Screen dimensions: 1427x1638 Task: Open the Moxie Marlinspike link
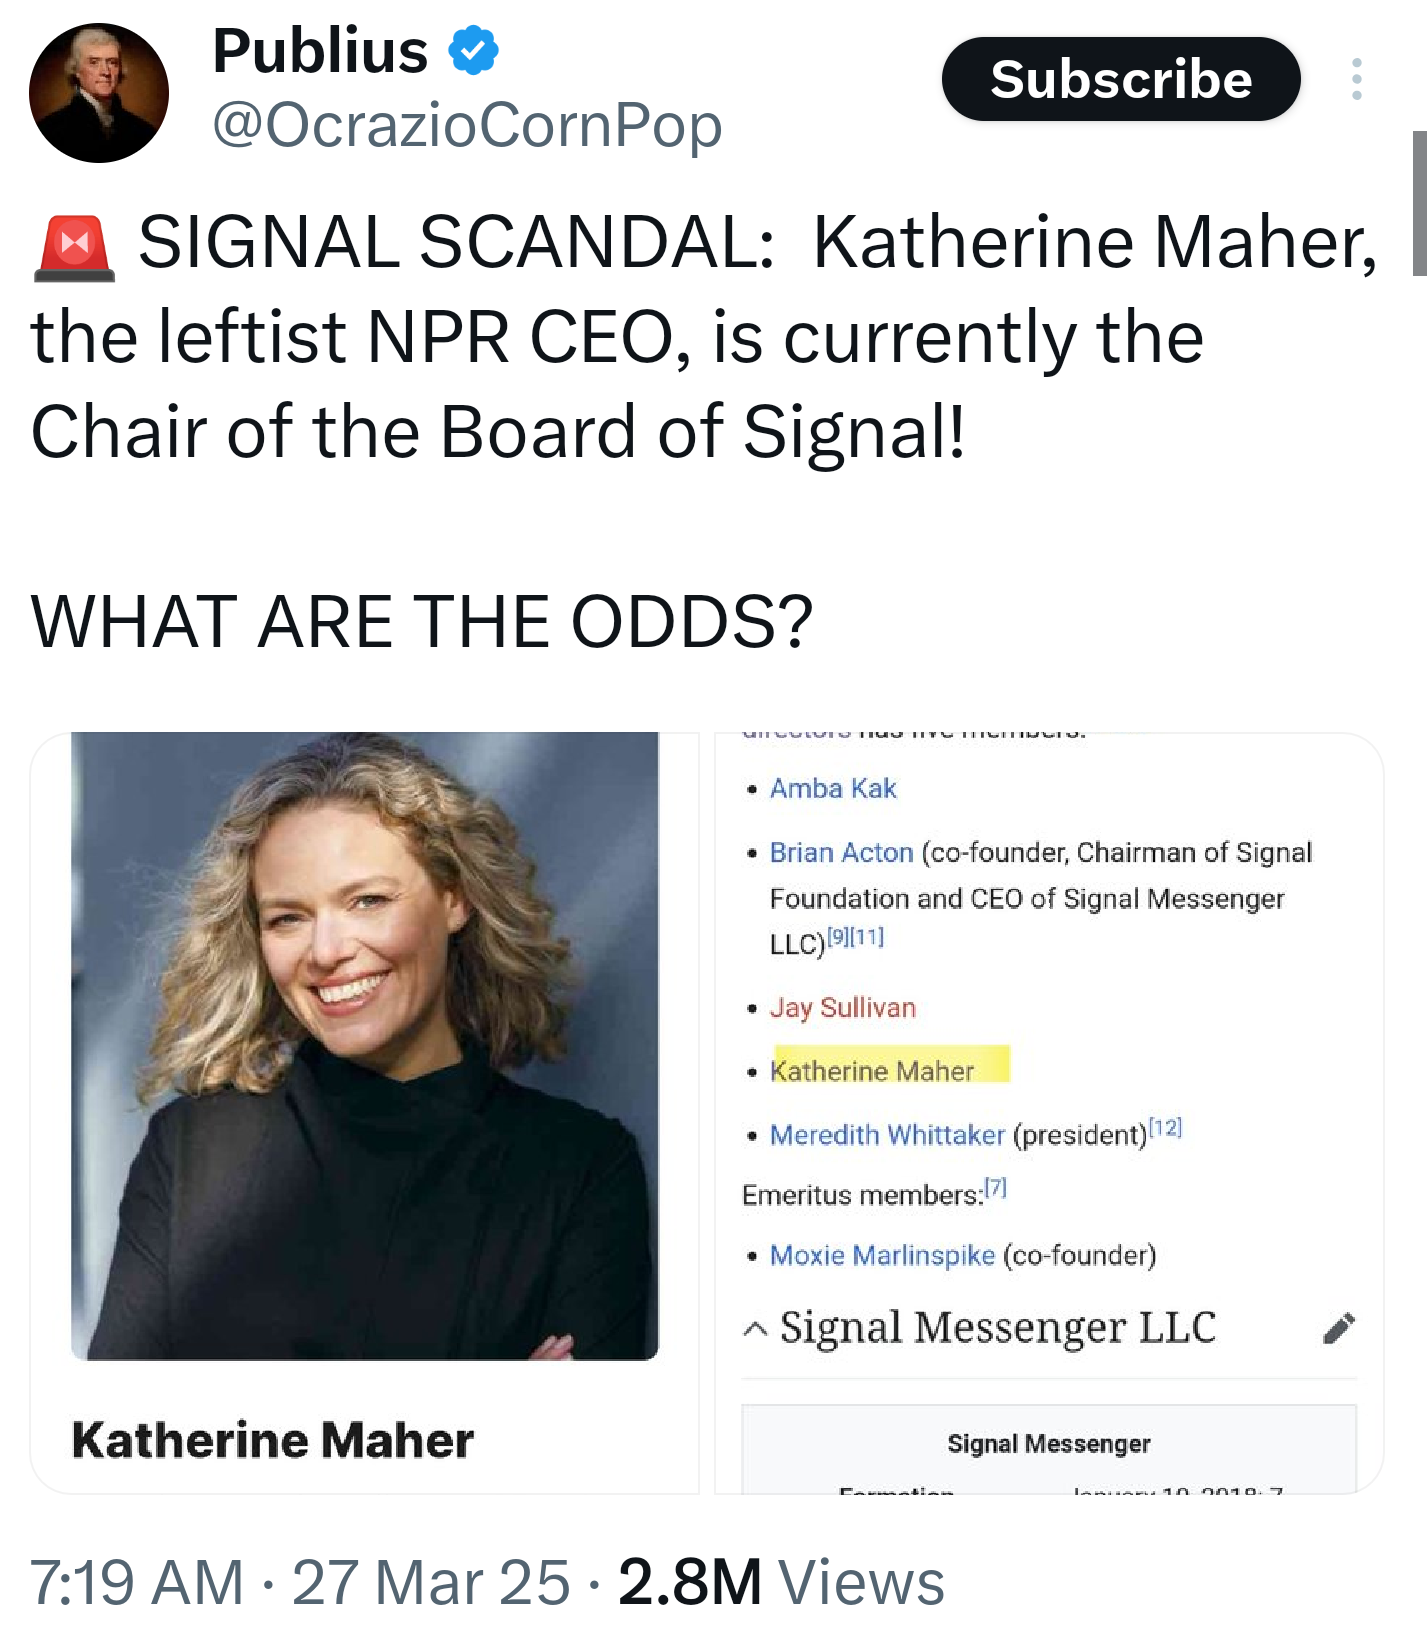[882, 1255]
